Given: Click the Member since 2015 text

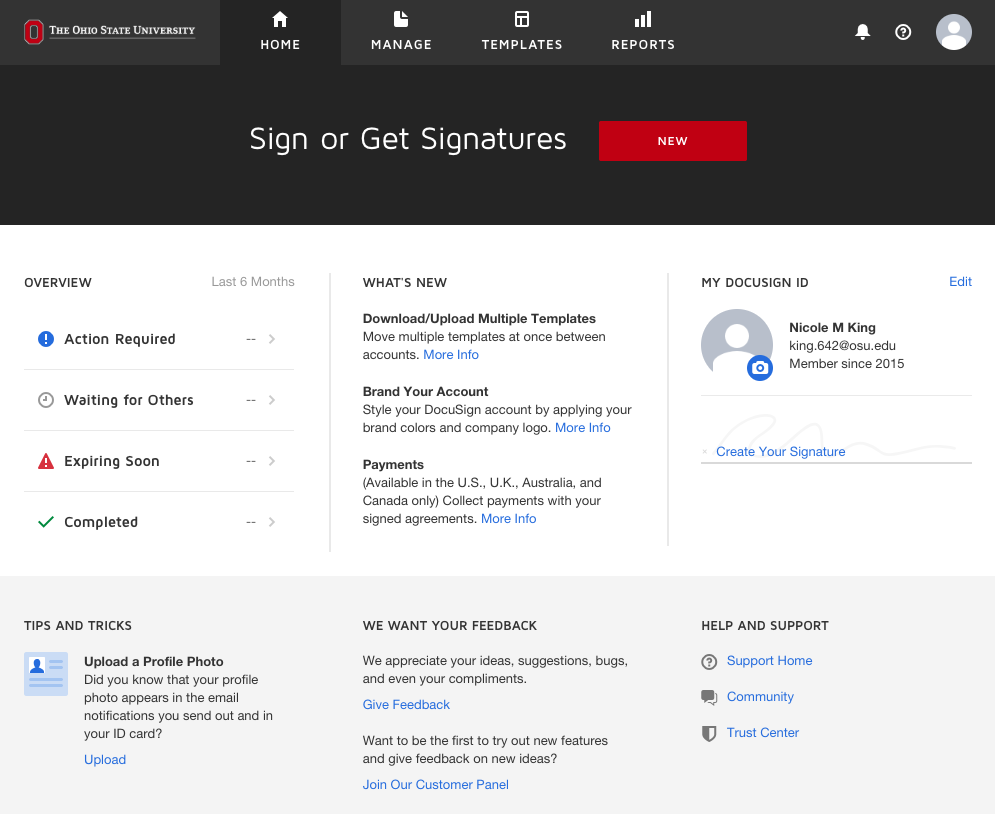Looking at the screenshot, I should coord(847,364).
